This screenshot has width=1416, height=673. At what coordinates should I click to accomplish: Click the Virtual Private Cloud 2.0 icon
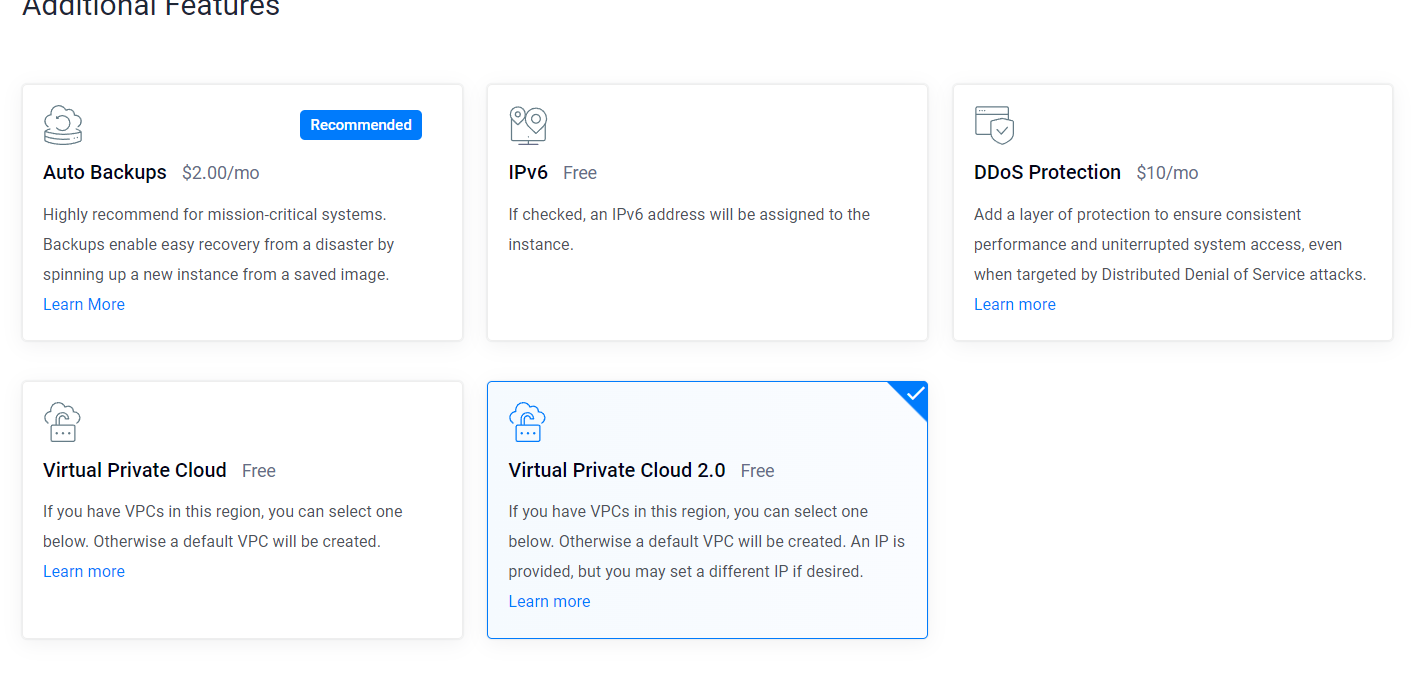pos(528,422)
